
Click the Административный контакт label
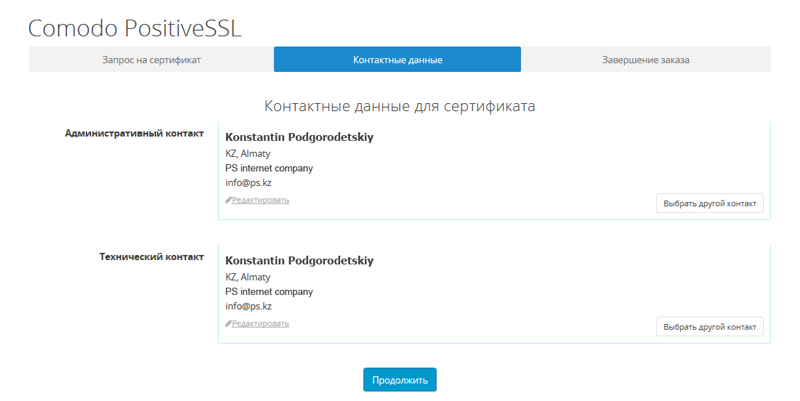tap(134, 133)
